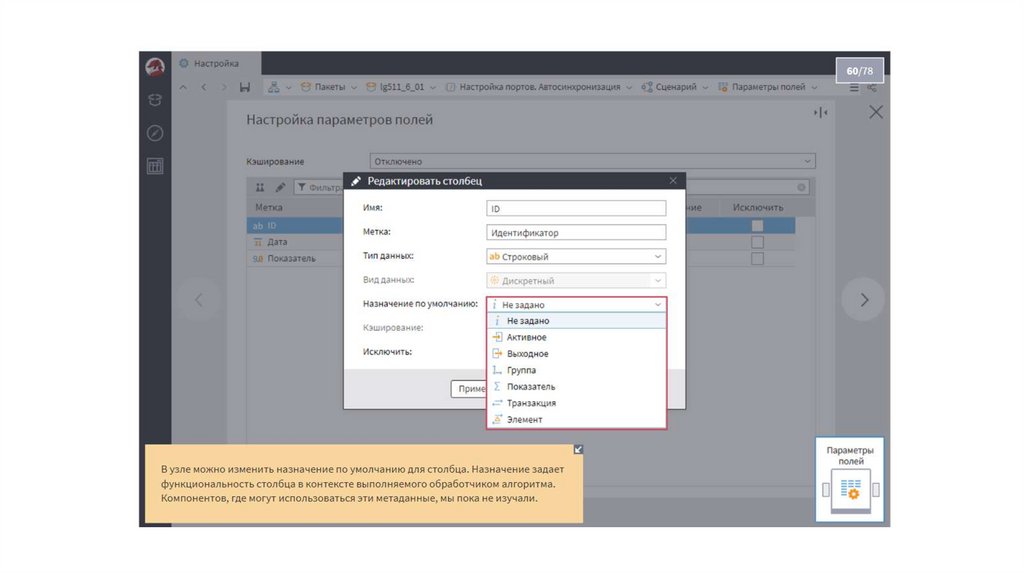The image size is (1024, 574).
Task: Tick the Исключить checkbox for Дата row
Action: [757, 242]
